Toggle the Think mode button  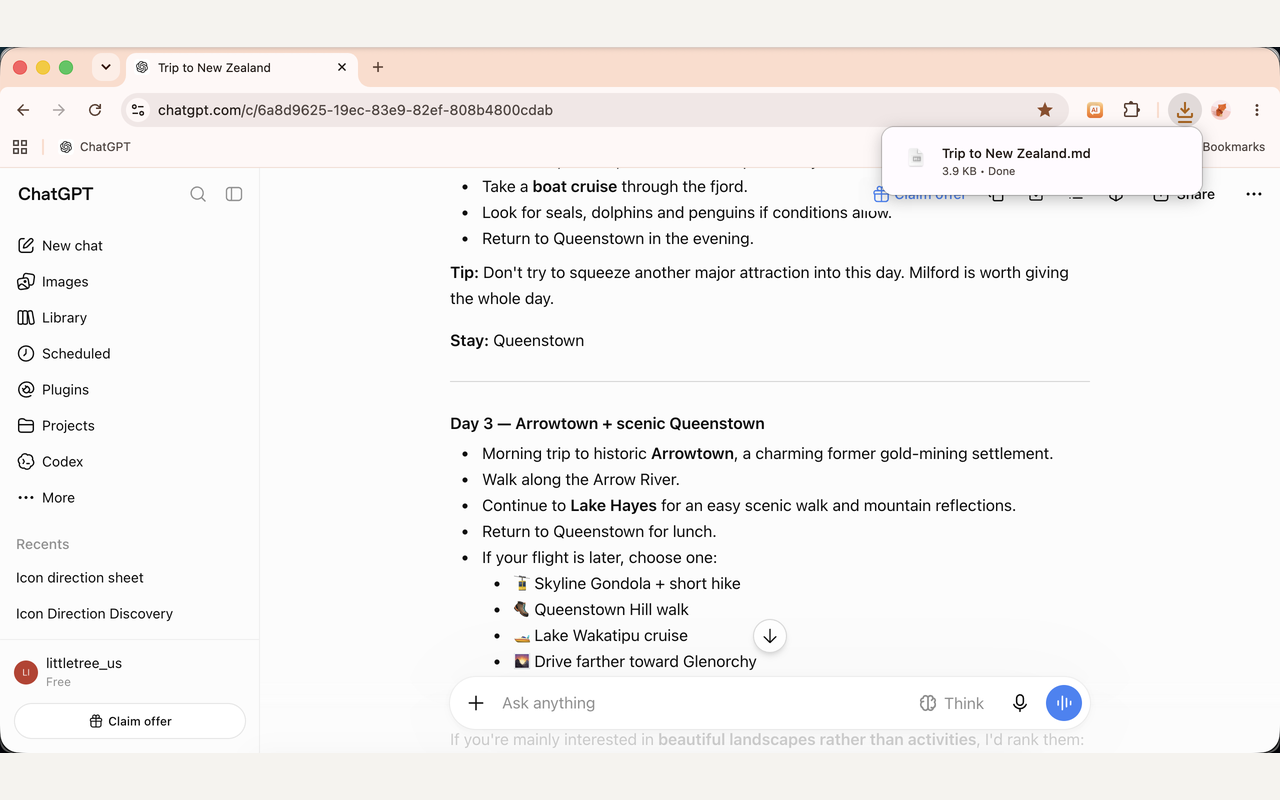click(951, 703)
